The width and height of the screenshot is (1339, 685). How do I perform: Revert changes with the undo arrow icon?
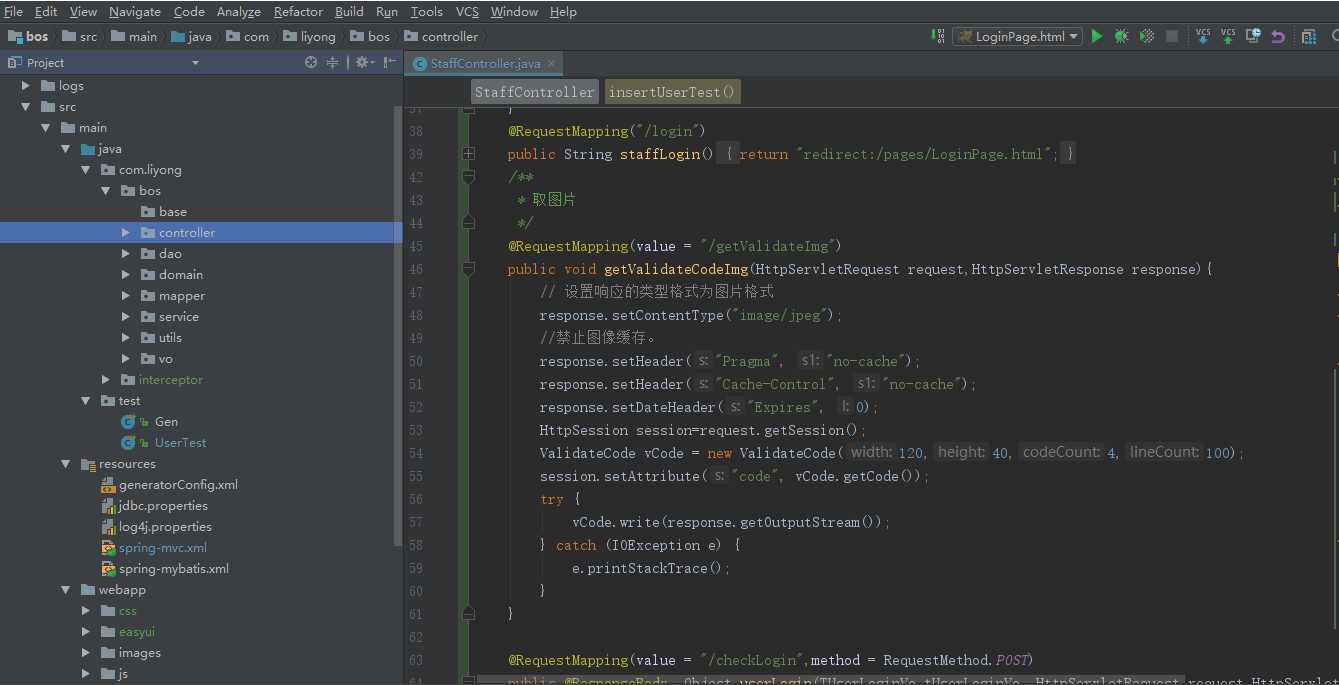(1278, 36)
